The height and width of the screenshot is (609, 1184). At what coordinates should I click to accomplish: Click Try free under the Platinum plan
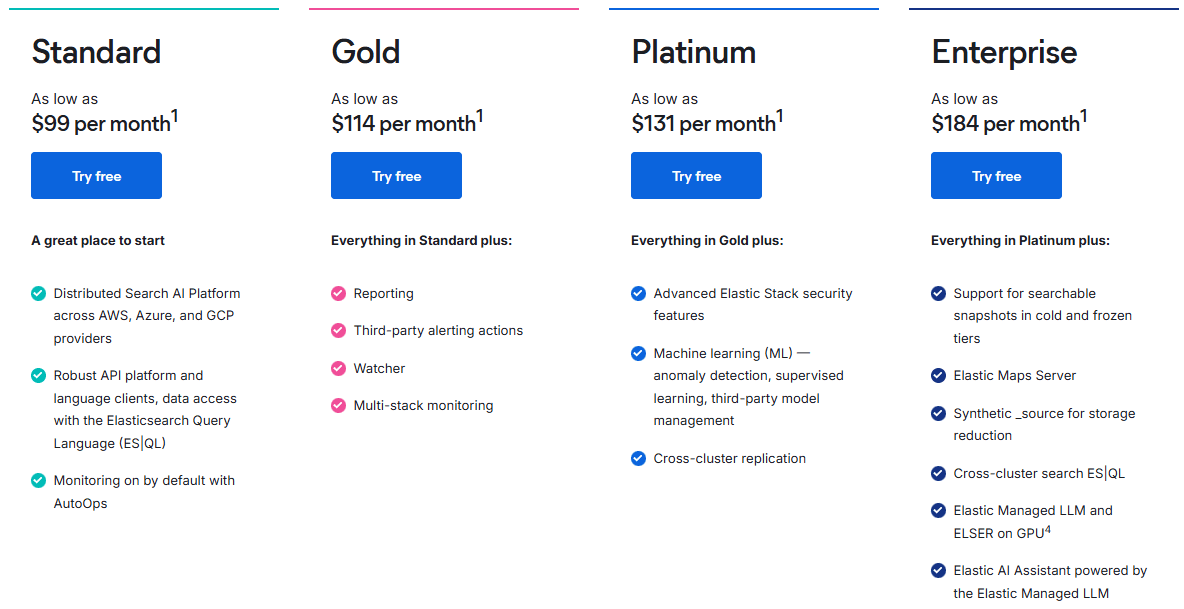(x=696, y=175)
